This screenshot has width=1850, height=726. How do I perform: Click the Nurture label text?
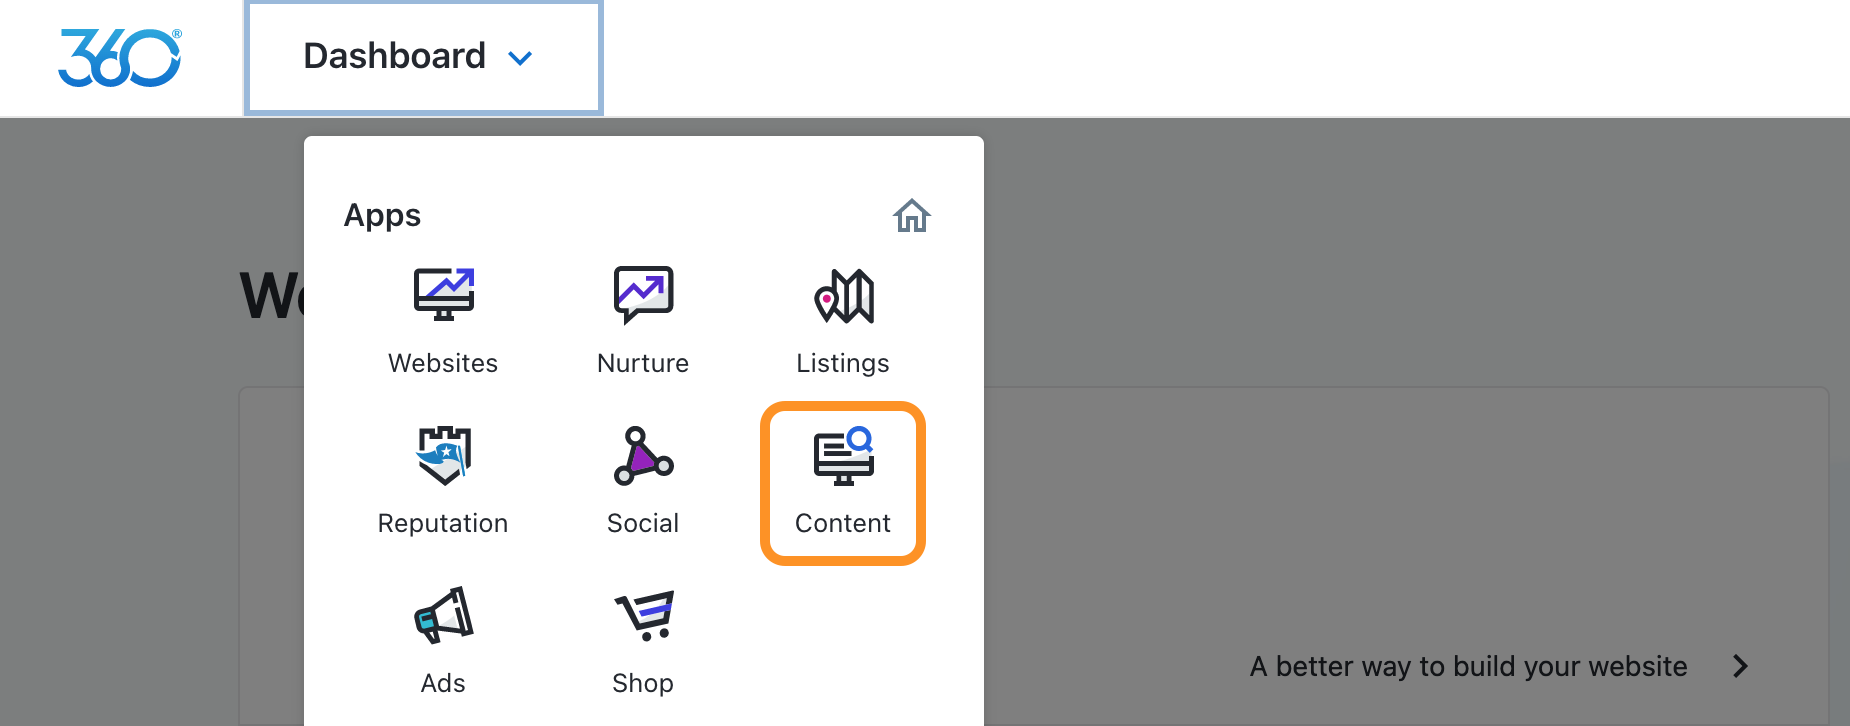[x=643, y=363]
